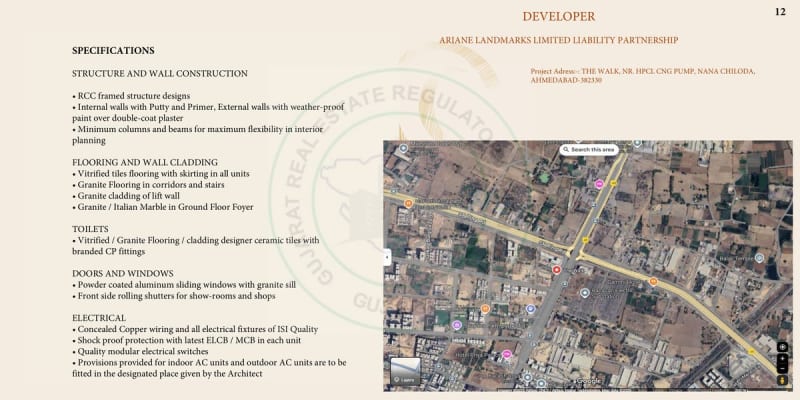Image resolution: width=800 pixels, height=400 pixels.
Task: Zoom out of the map with minus
Action: [782, 368]
